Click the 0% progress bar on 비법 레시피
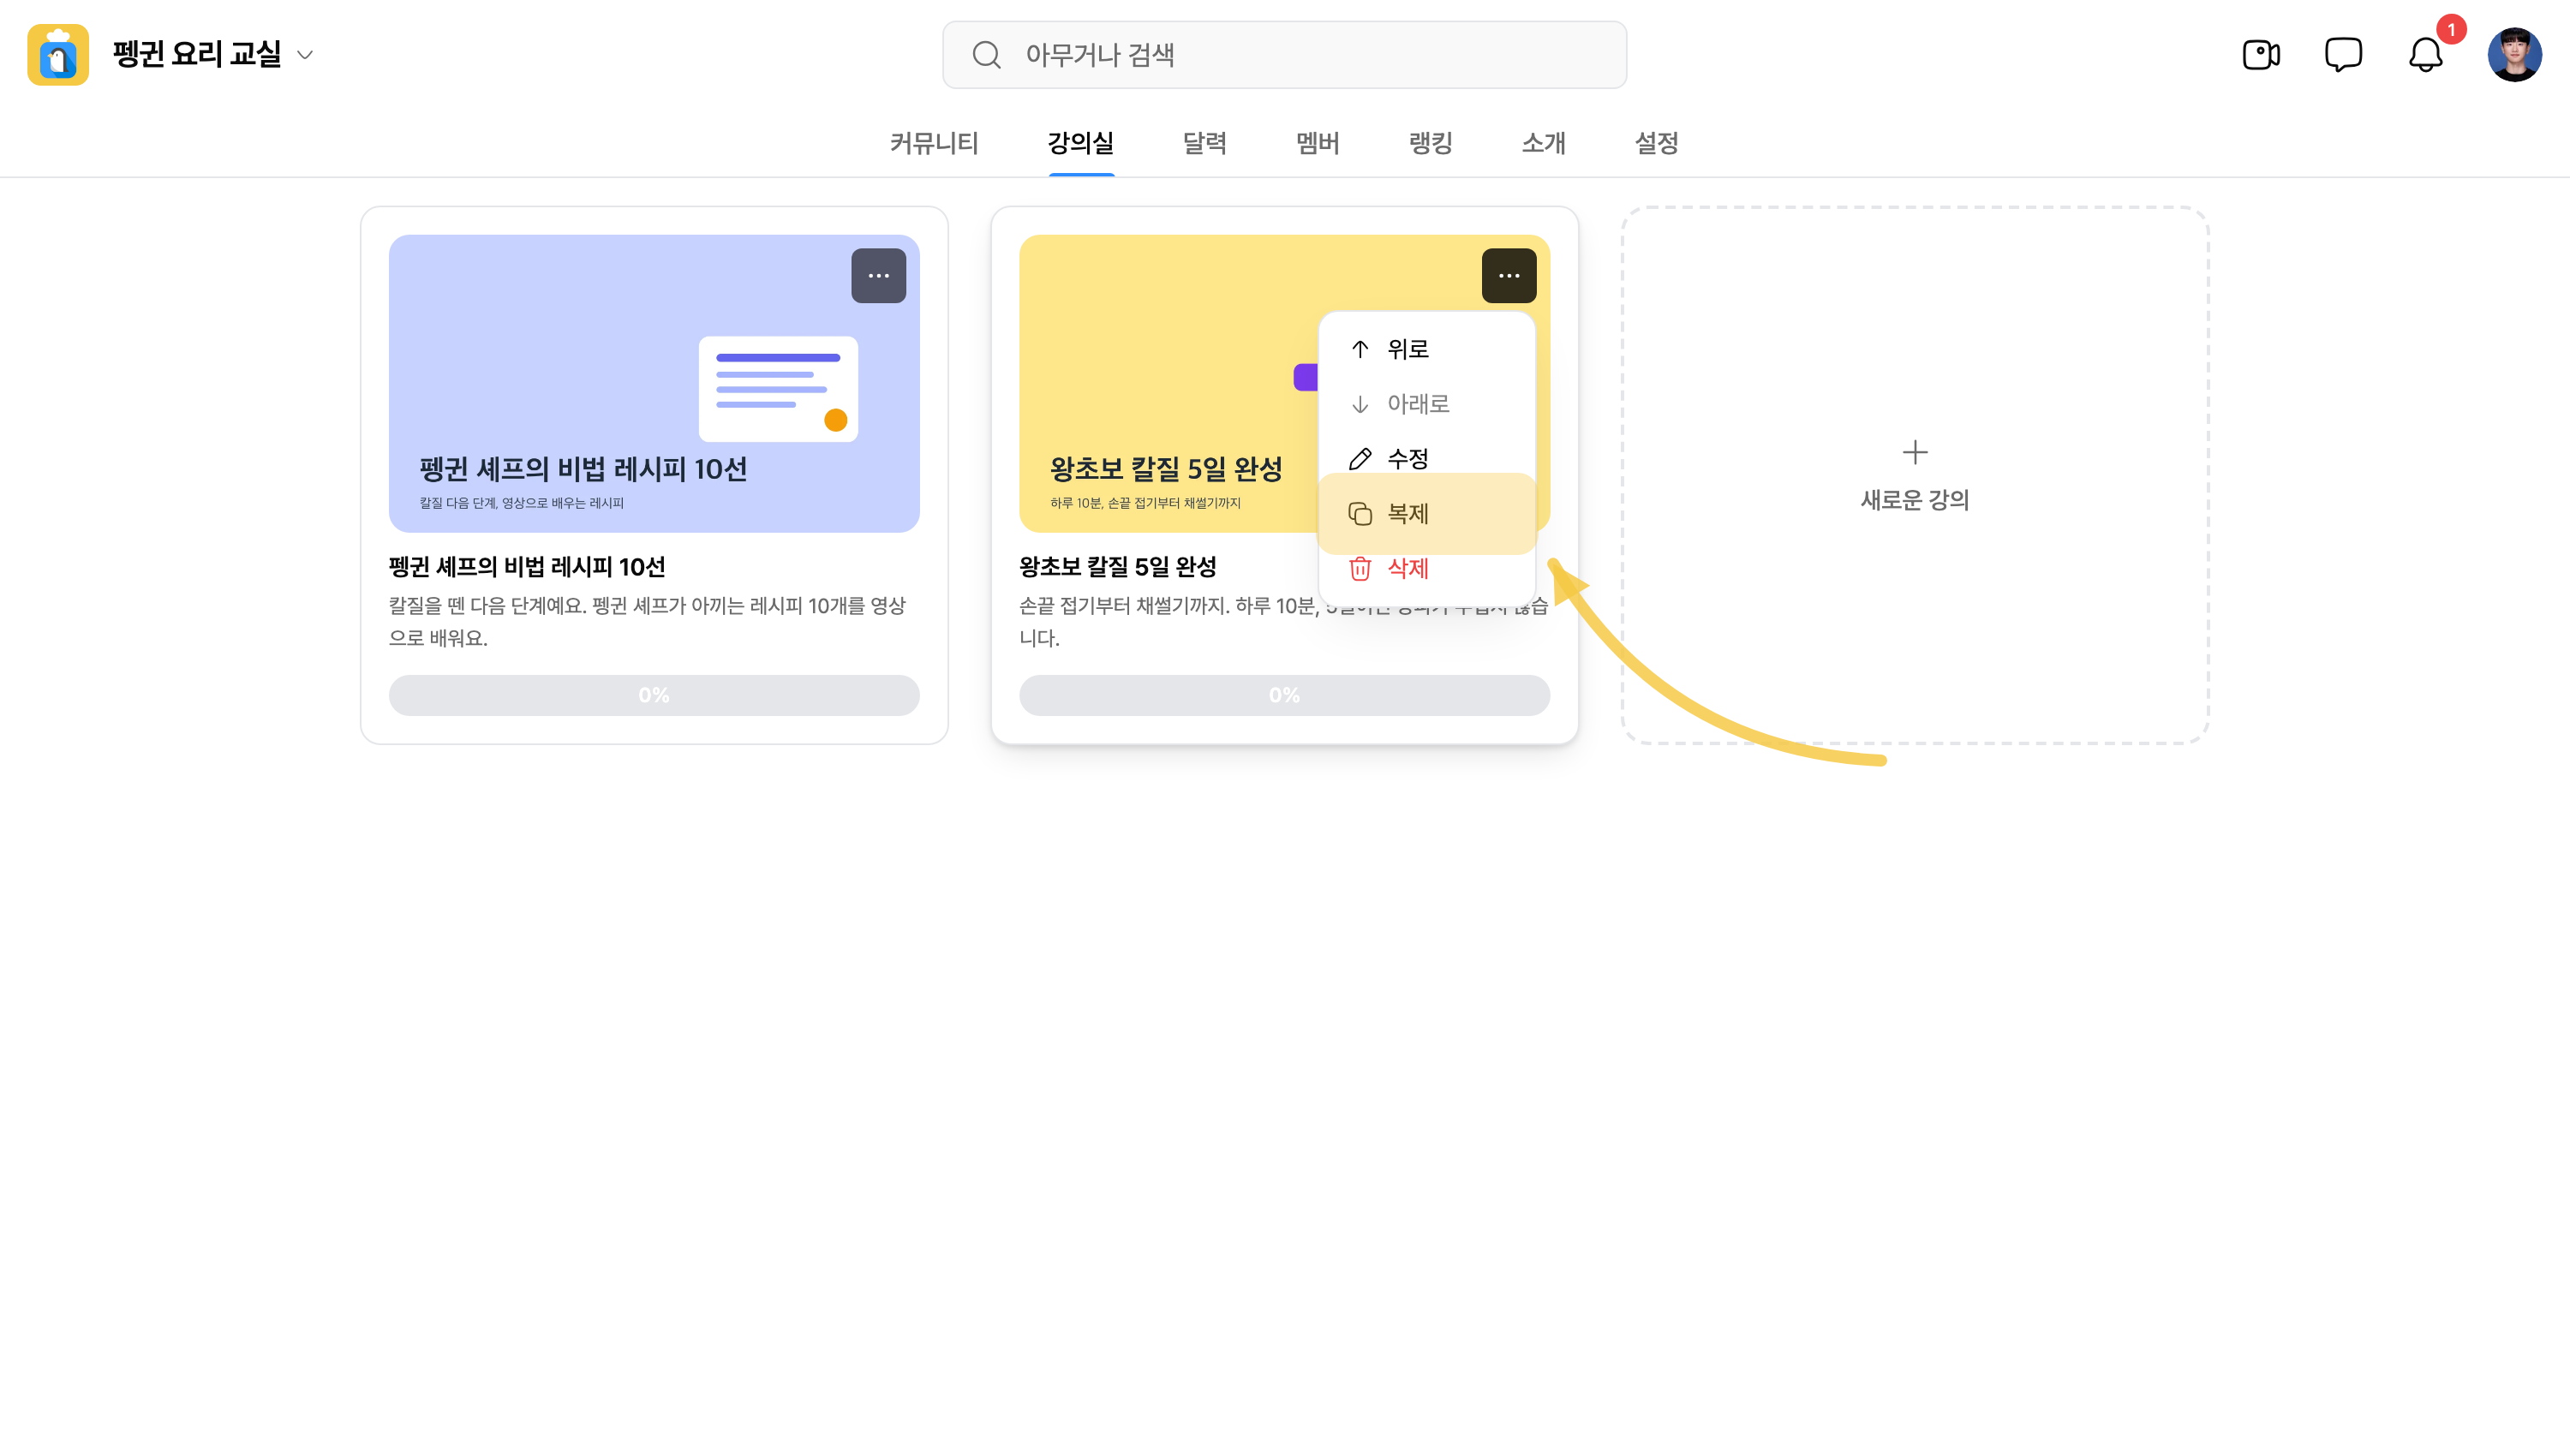Image resolution: width=2570 pixels, height=1456 pixels. click(x=654, y=695)
